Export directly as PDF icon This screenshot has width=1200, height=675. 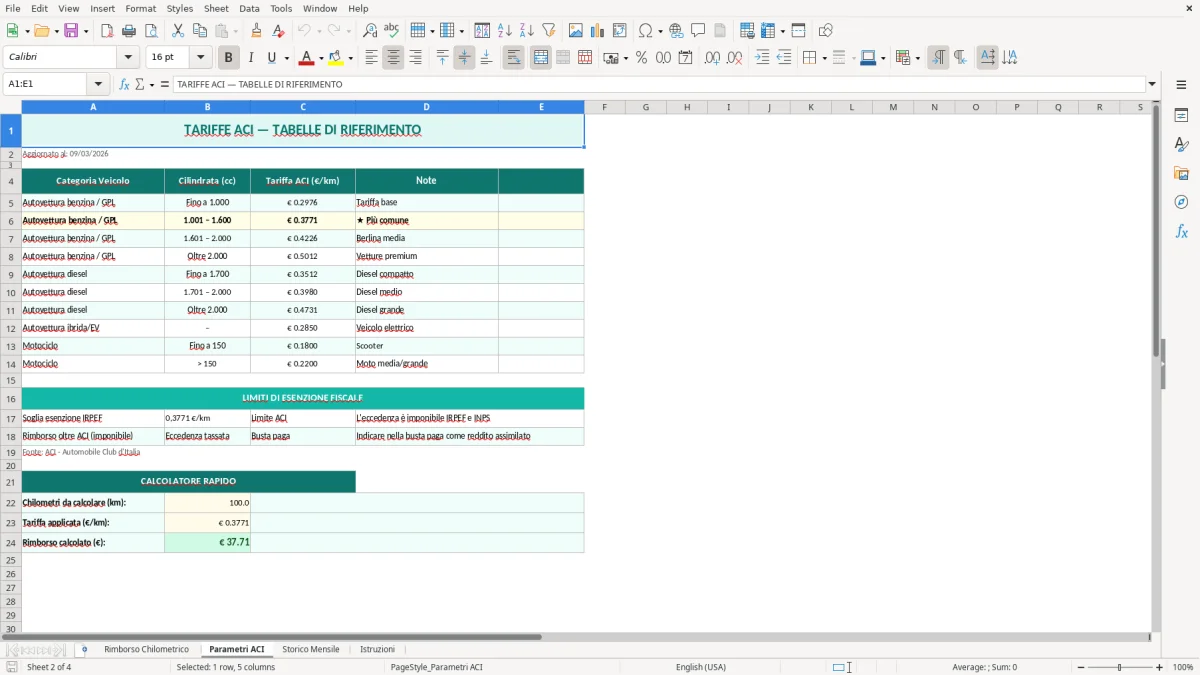107,31
